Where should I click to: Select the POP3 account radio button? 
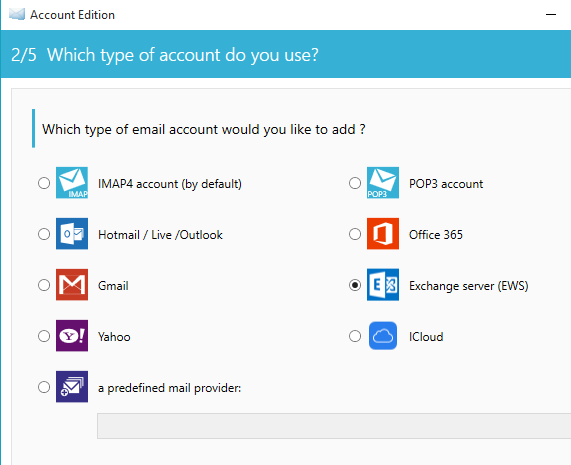click(x=355, y=183)
